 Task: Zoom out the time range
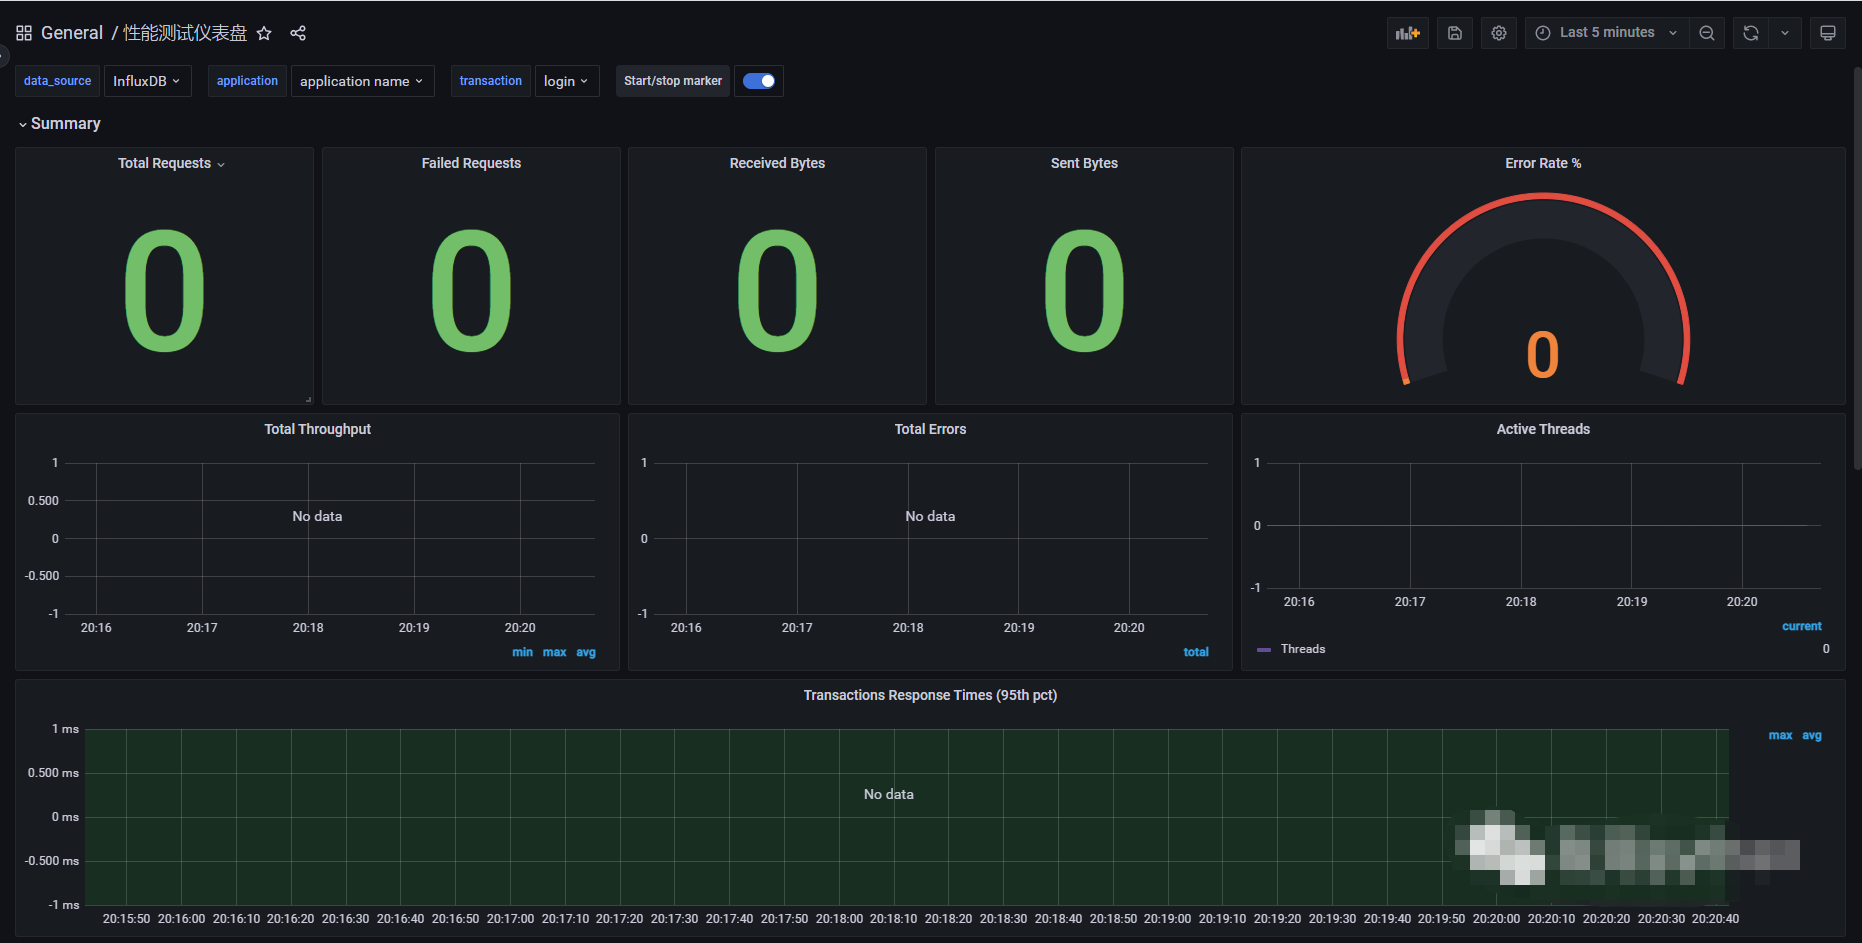pos(1707,33)
